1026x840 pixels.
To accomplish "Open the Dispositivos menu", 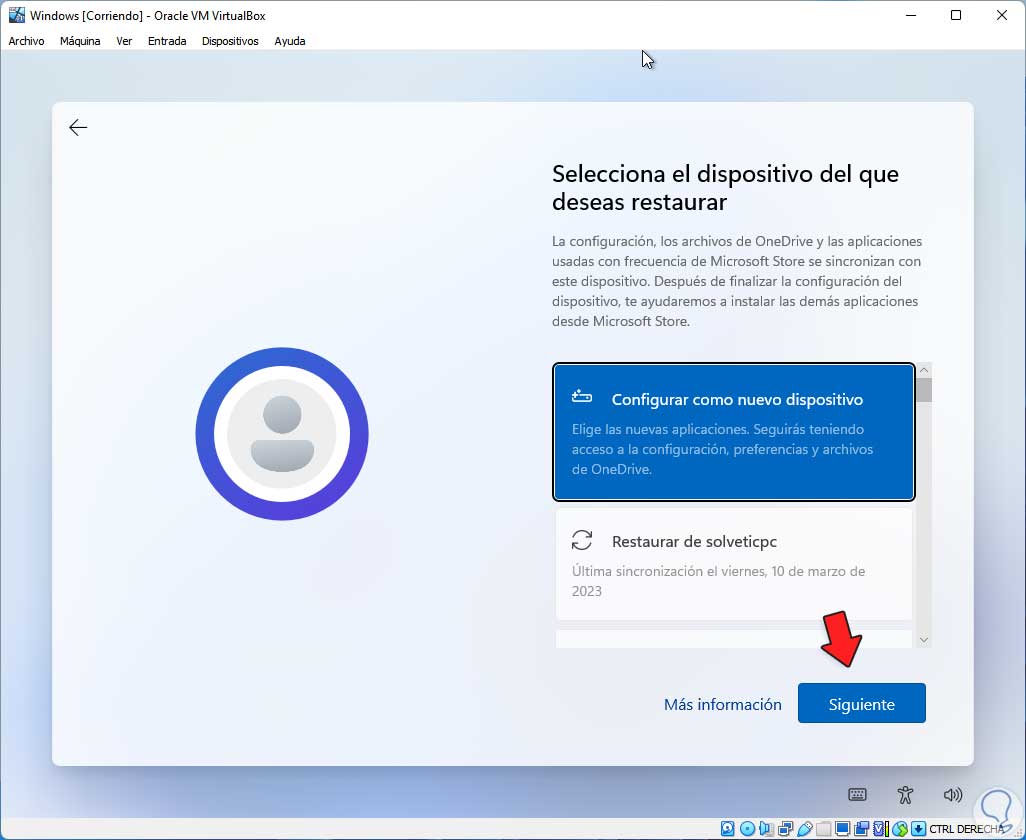I will 230,41.
